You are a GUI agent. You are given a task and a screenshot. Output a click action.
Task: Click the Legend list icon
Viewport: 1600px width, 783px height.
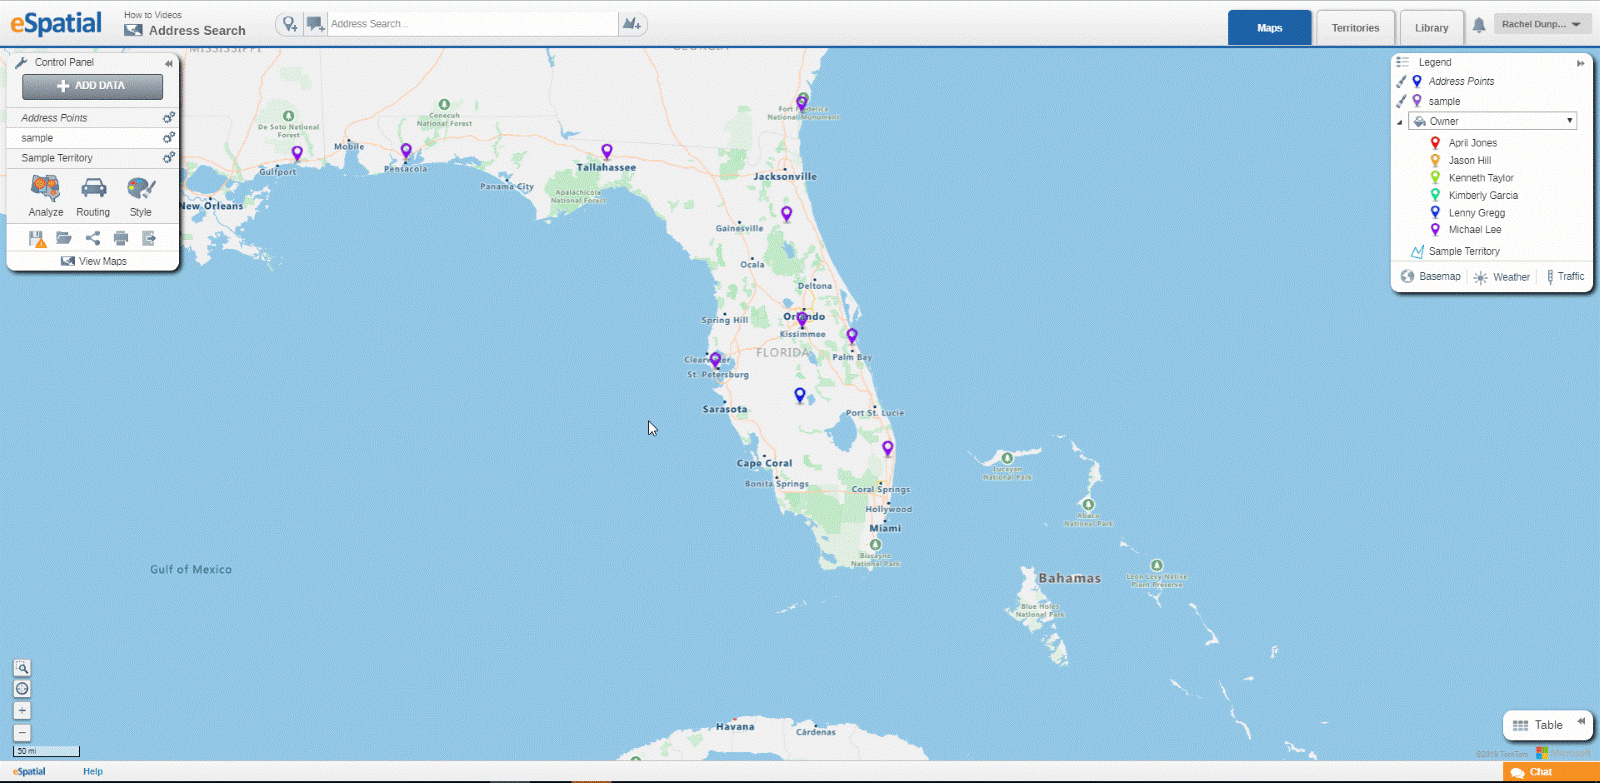tap(1403, 62)
